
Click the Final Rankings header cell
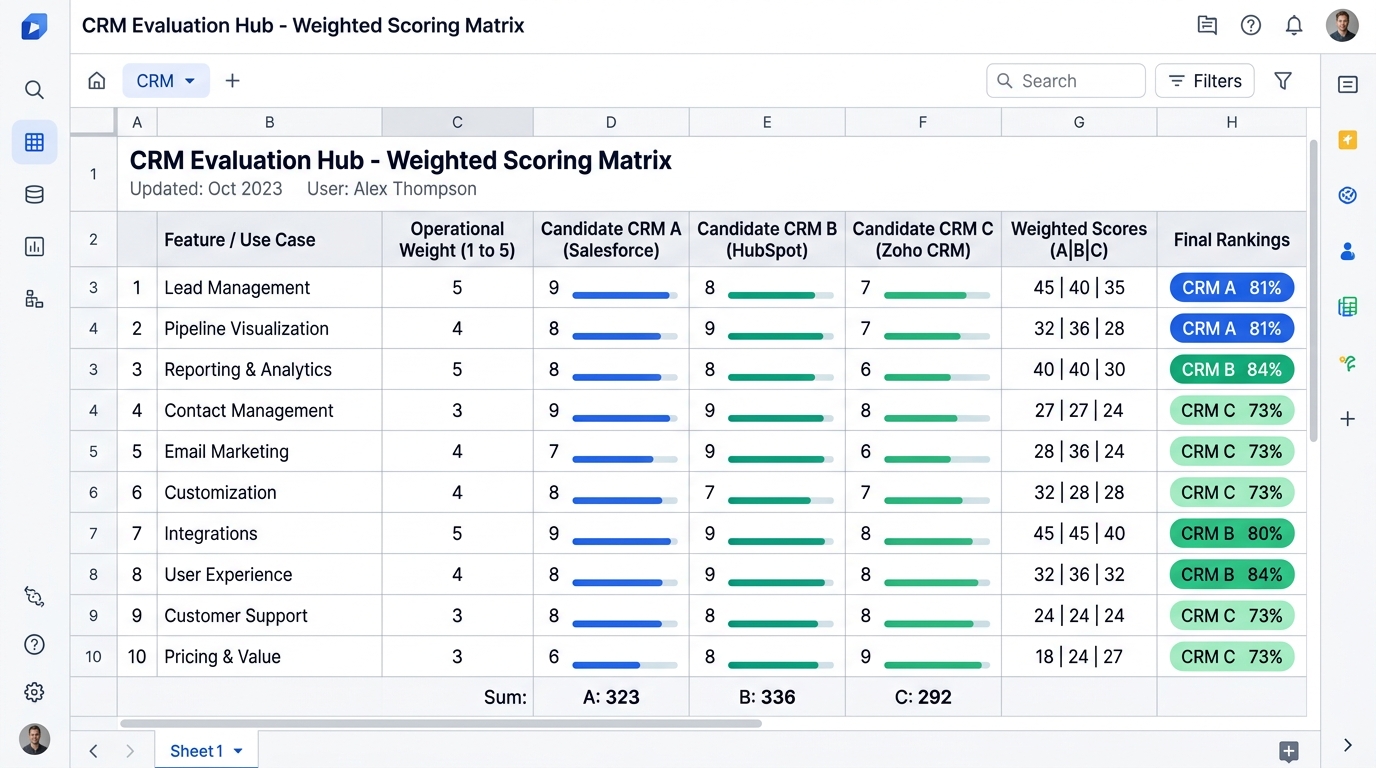[x=1231, y=240]
